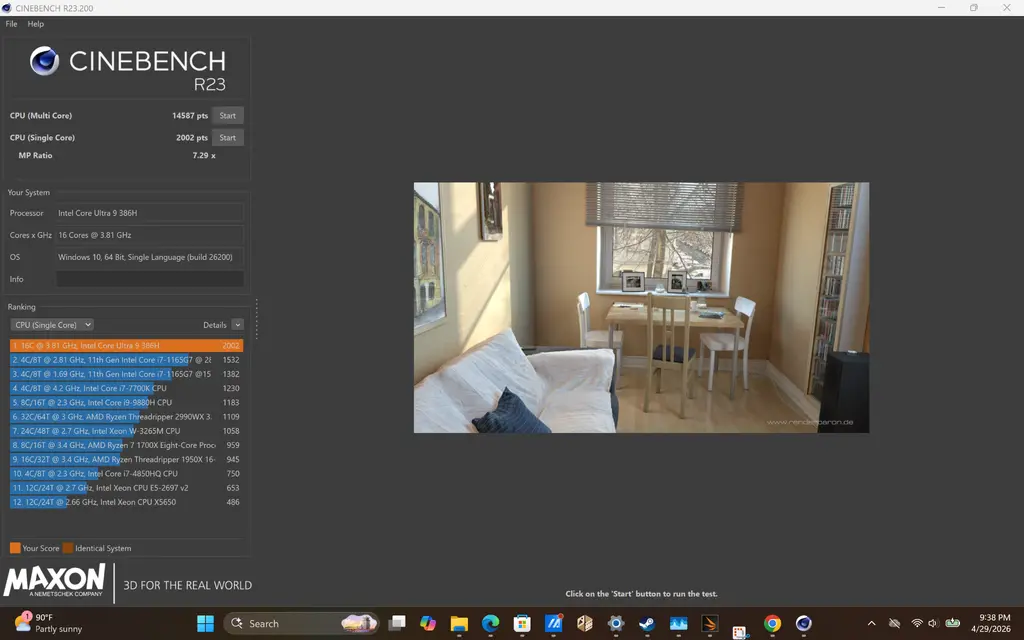The width and height of the screenshot is (1024, 640).
Task: Switch to the Cinebench taskbar icon
Action: 804,624
